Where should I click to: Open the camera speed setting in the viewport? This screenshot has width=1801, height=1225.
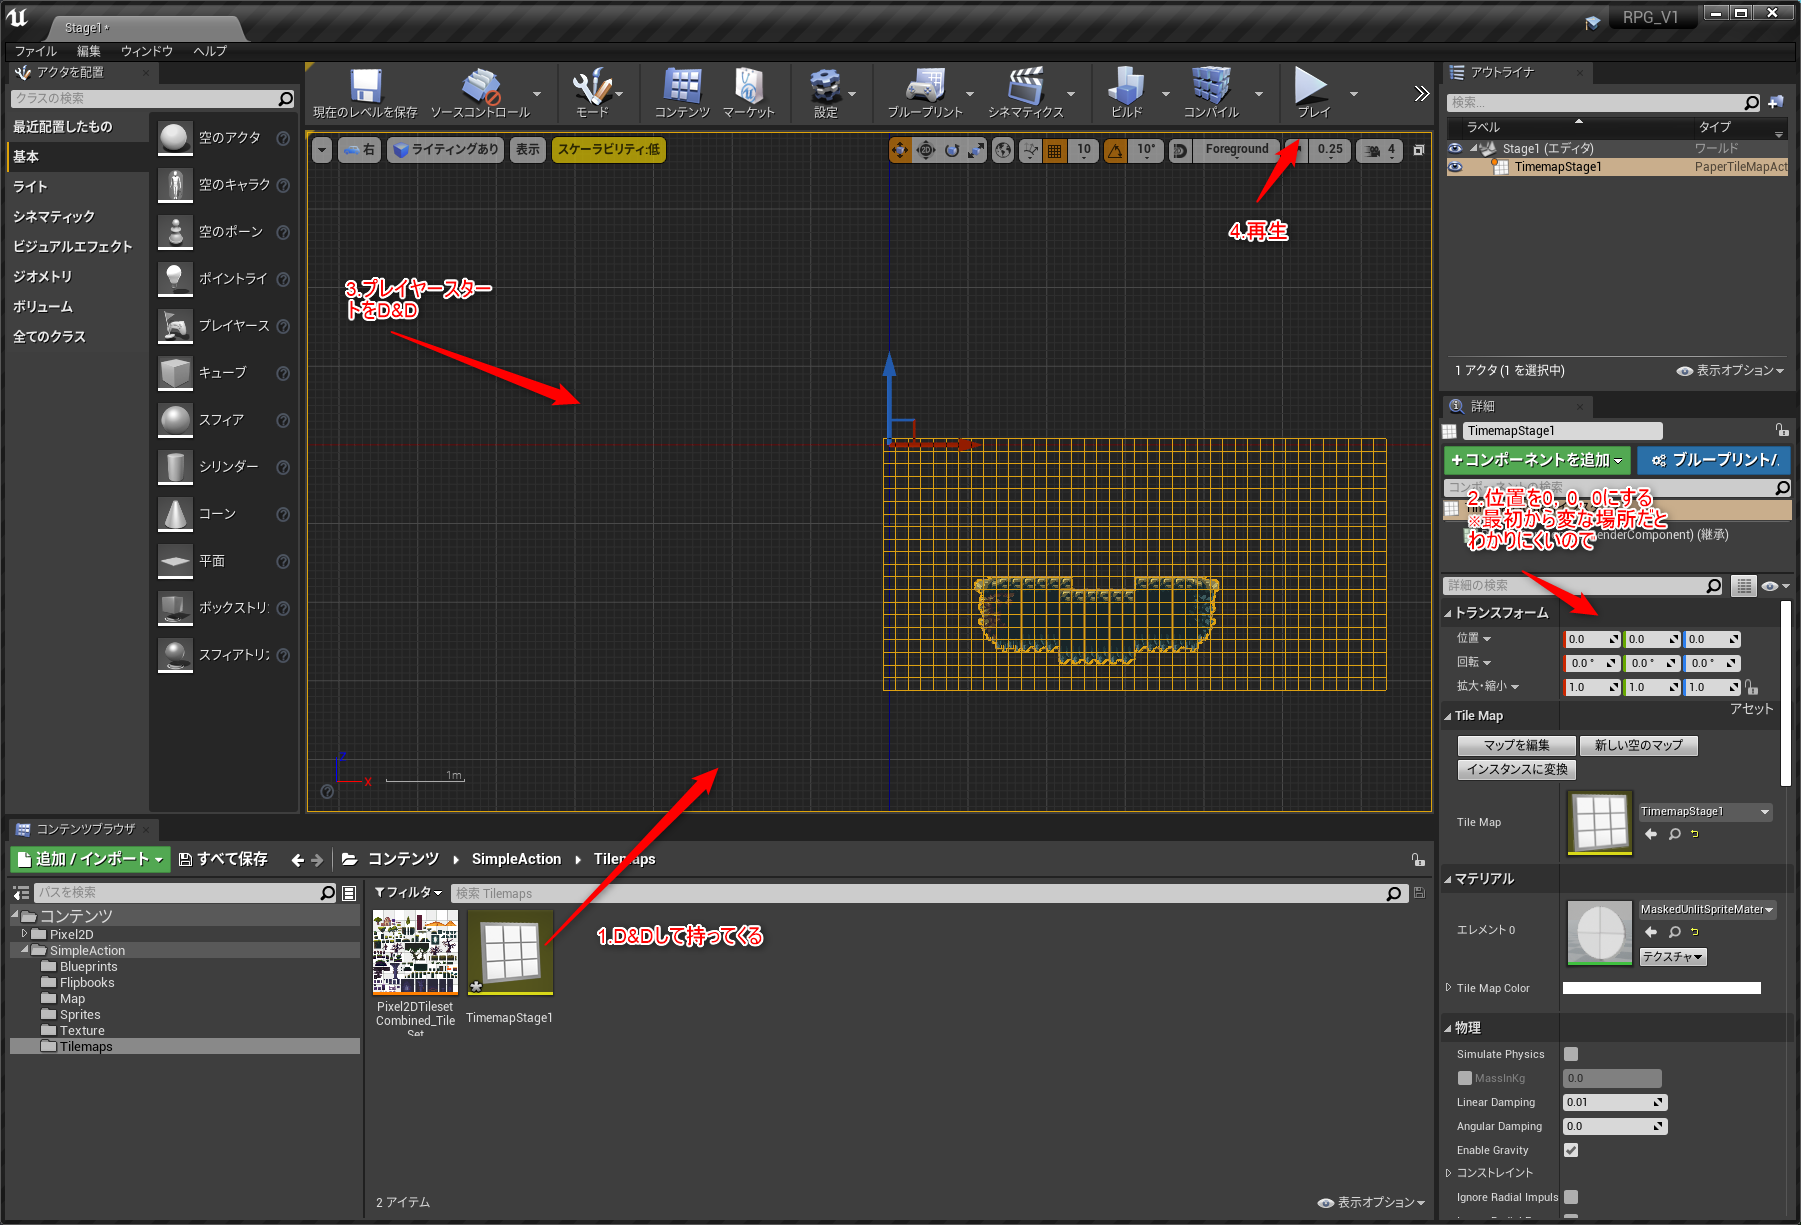[x=1381, y=150]
